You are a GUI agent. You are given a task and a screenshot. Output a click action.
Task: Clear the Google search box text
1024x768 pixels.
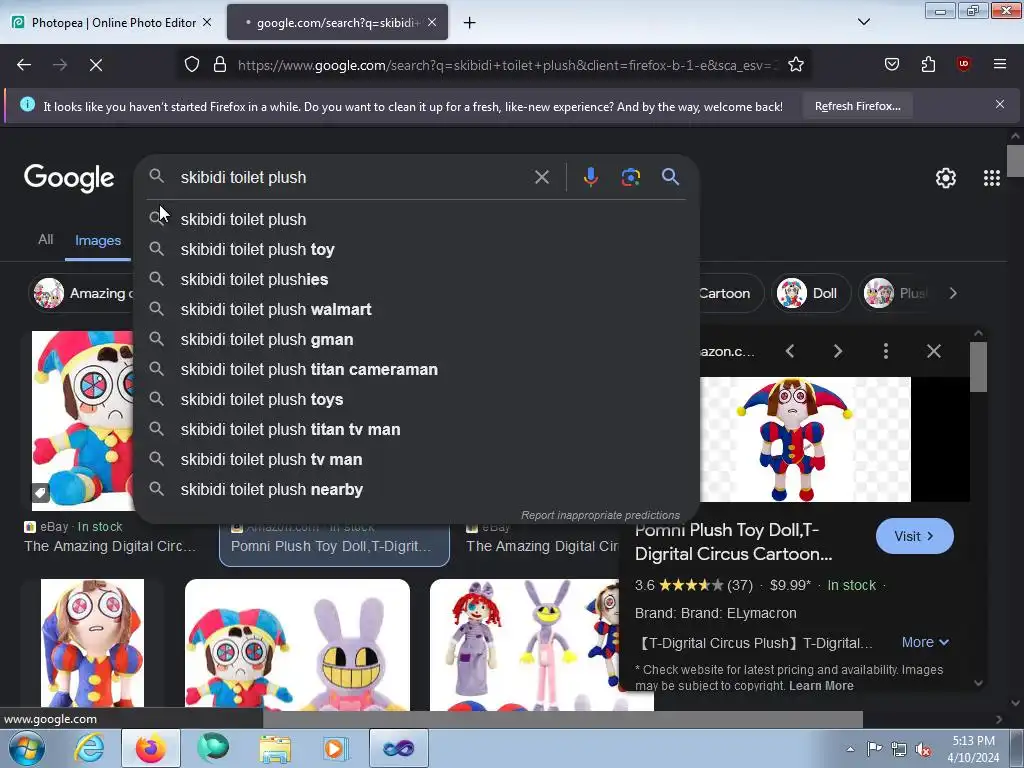tap(541, 177)
